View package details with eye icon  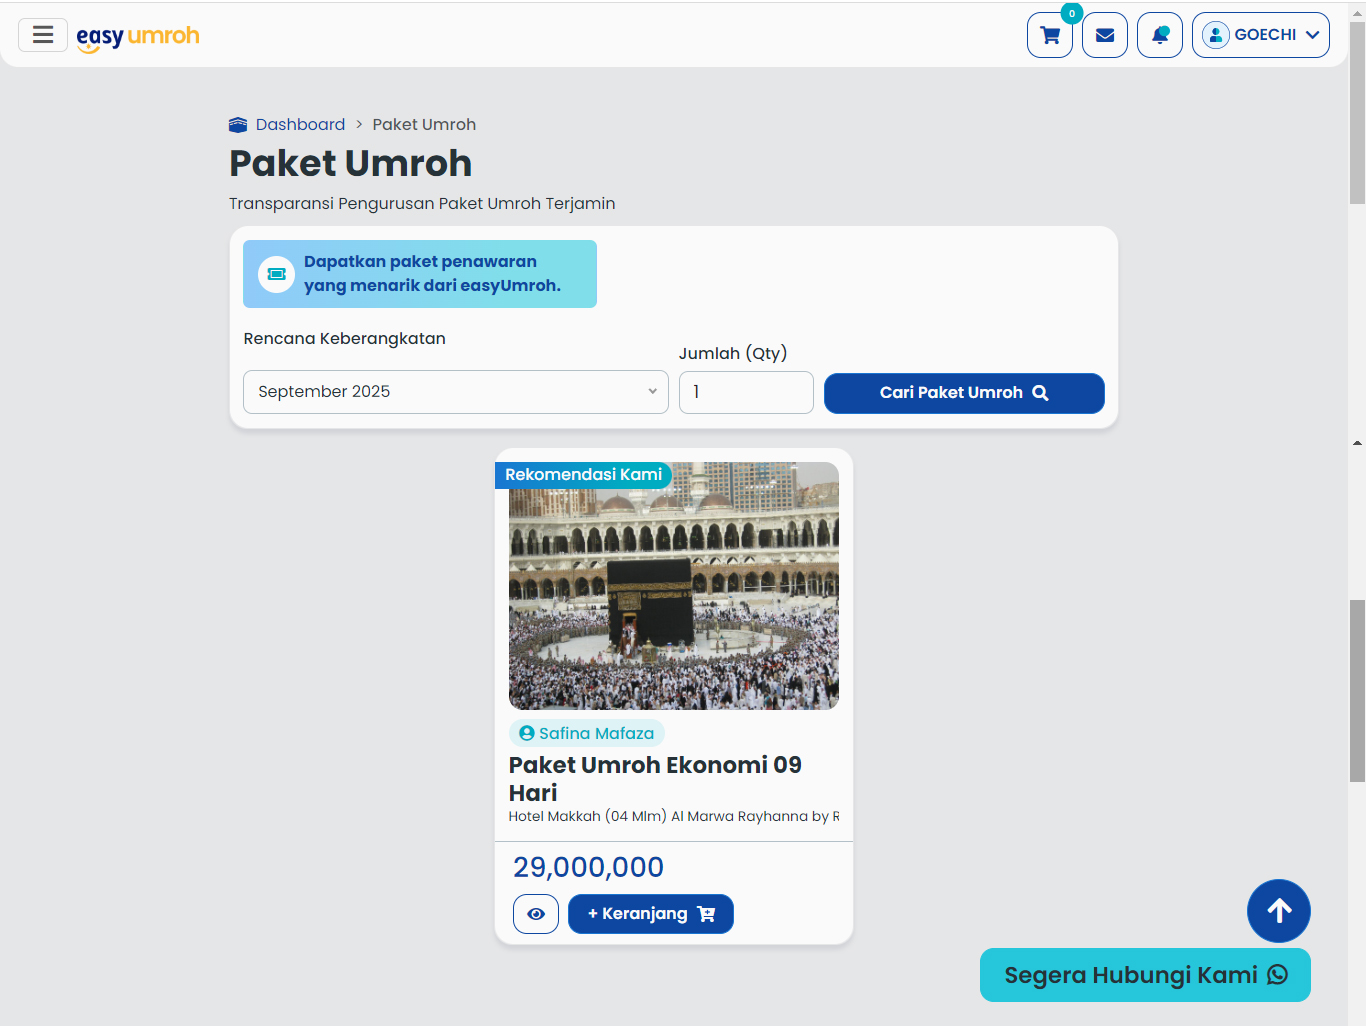[x=536, y=914]
